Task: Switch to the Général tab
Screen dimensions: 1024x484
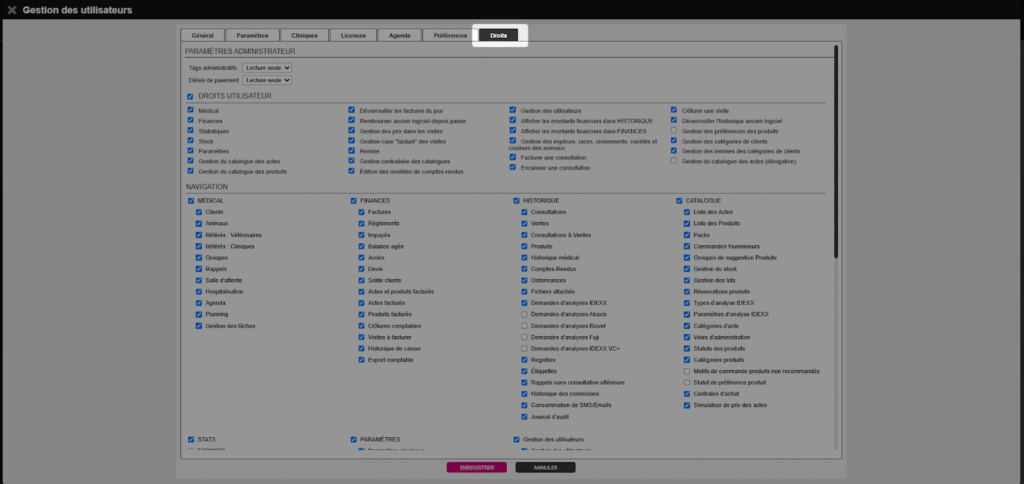Action: tap(202, 35)
